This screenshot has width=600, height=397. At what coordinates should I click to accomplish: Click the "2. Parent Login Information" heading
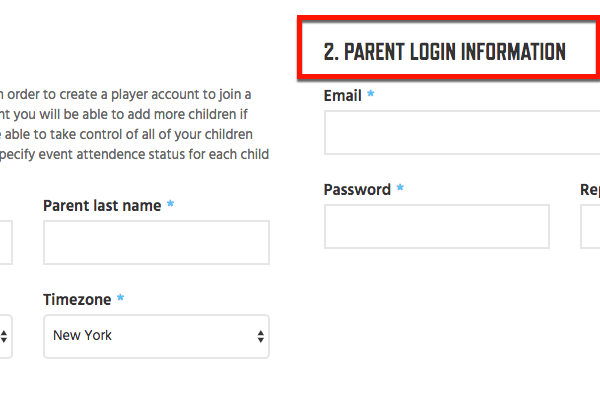(445, 52)
